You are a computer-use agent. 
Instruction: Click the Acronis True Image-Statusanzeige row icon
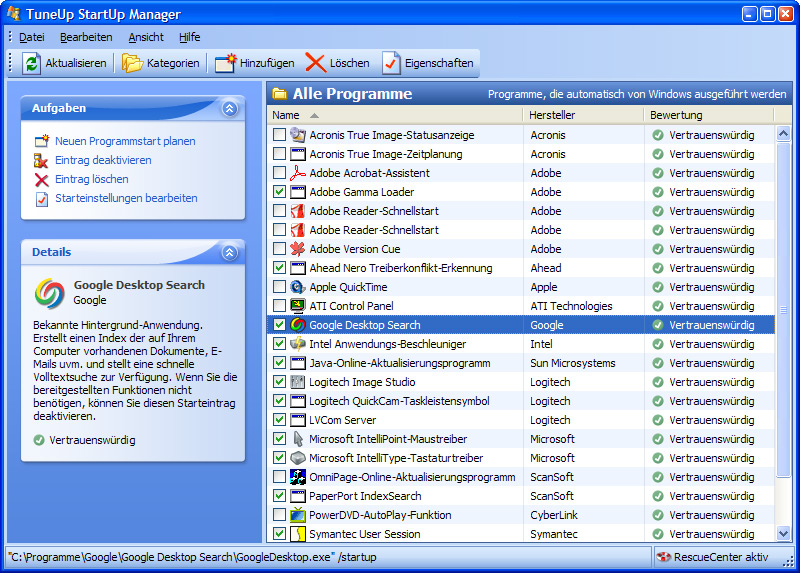tap(297, 135)
